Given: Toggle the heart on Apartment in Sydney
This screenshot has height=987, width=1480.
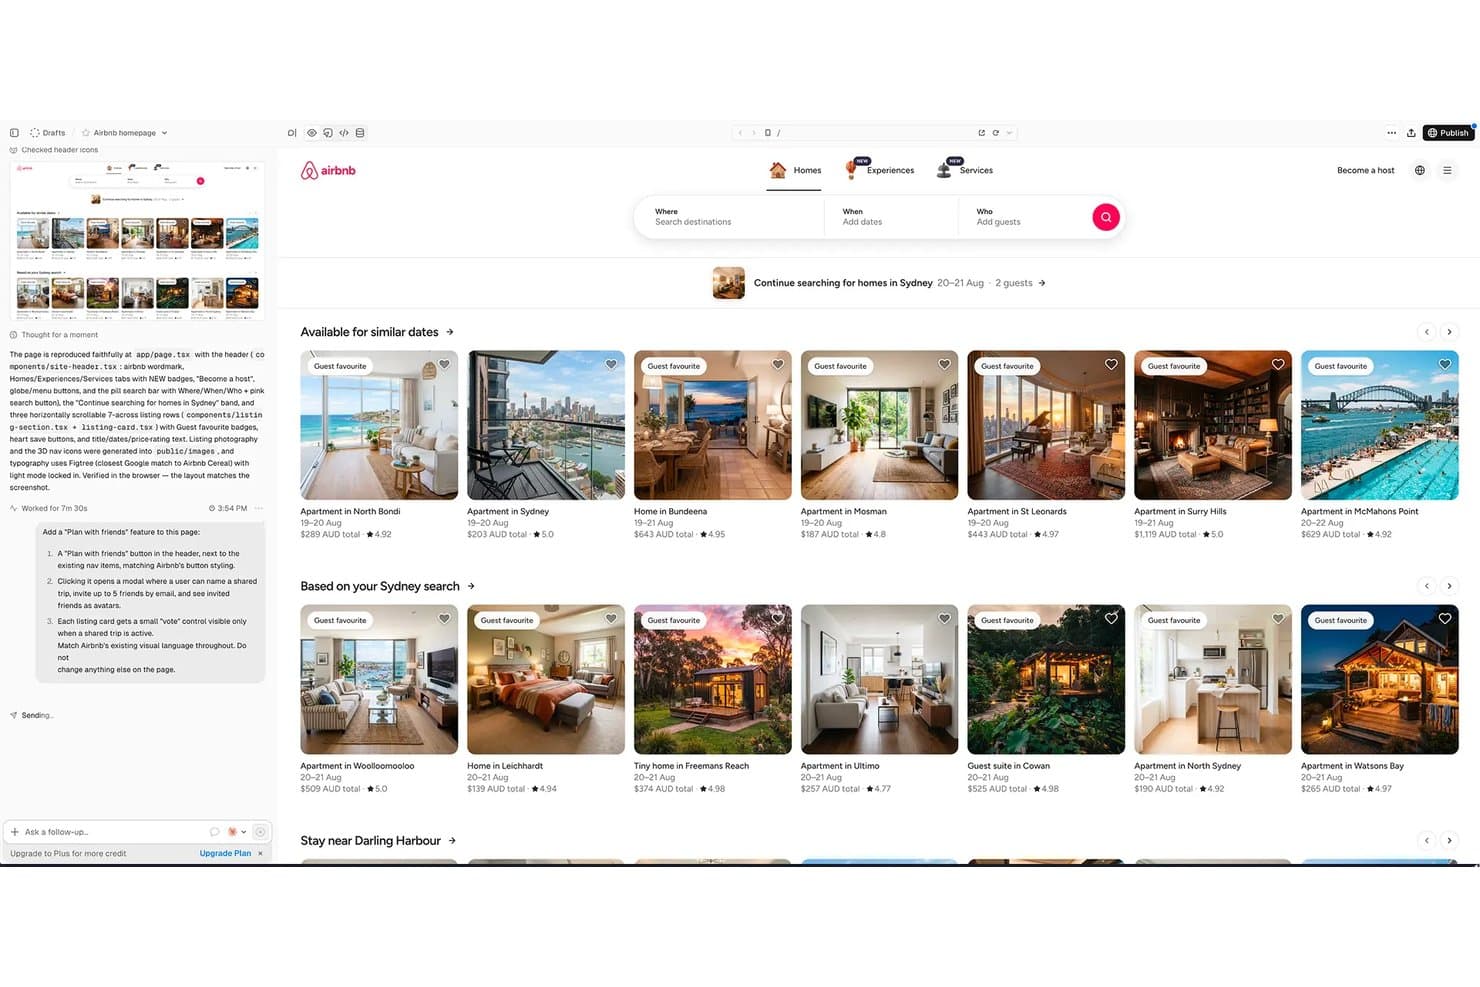Looking at the screenshot, I should point(611,365).
